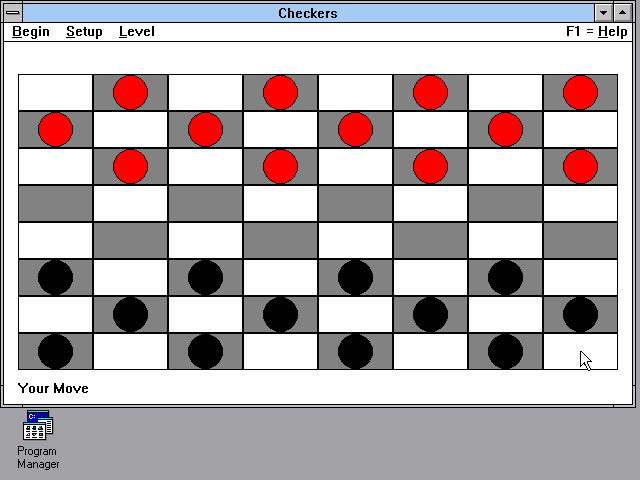Minimize the Checkers window with down arrow
The image size is (640, 480).
[x=602, y=13]
